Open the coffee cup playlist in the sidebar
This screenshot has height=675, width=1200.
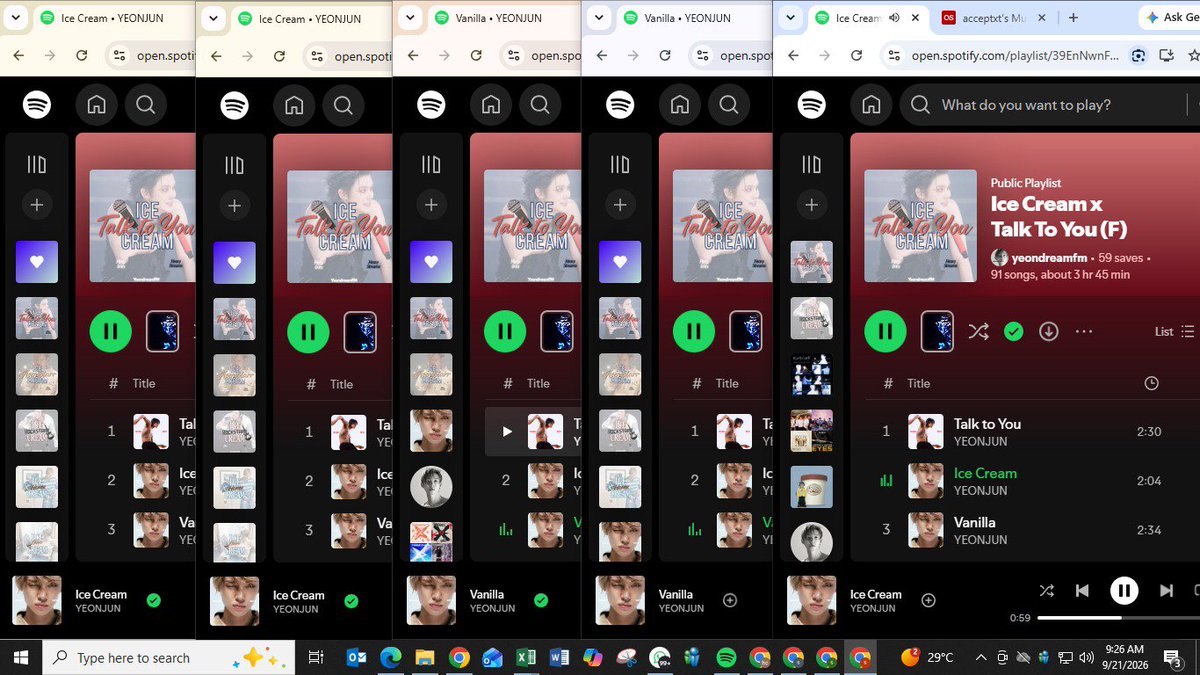click(x=812, y=487)
